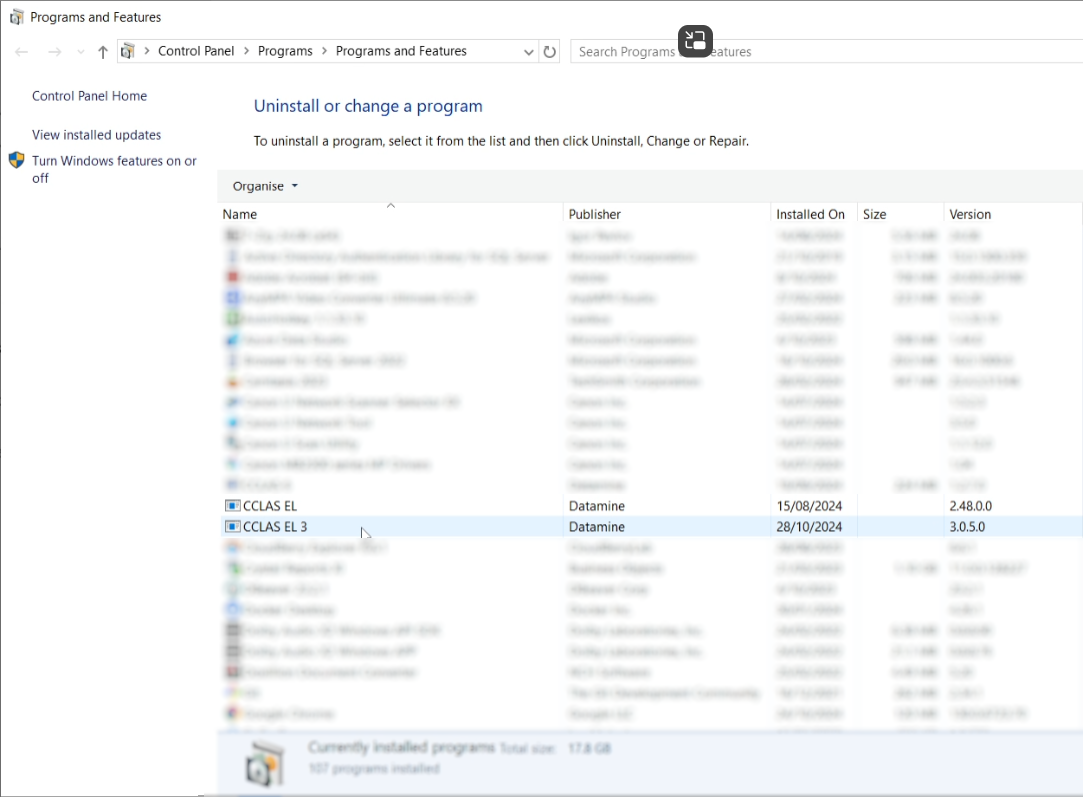Open Control Panel breadcrumb

196,51
